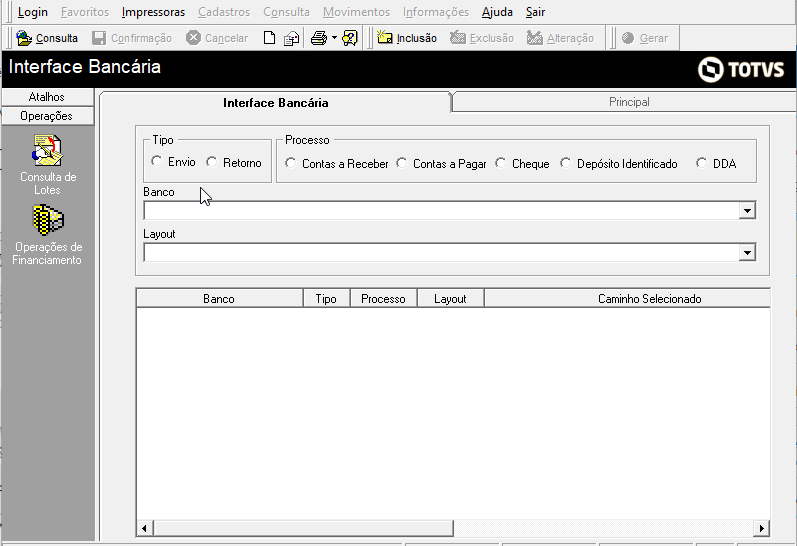Click the TOTVS logo
Image resolution: width=797 pixels, height=546 pixels.
[741, 69]
